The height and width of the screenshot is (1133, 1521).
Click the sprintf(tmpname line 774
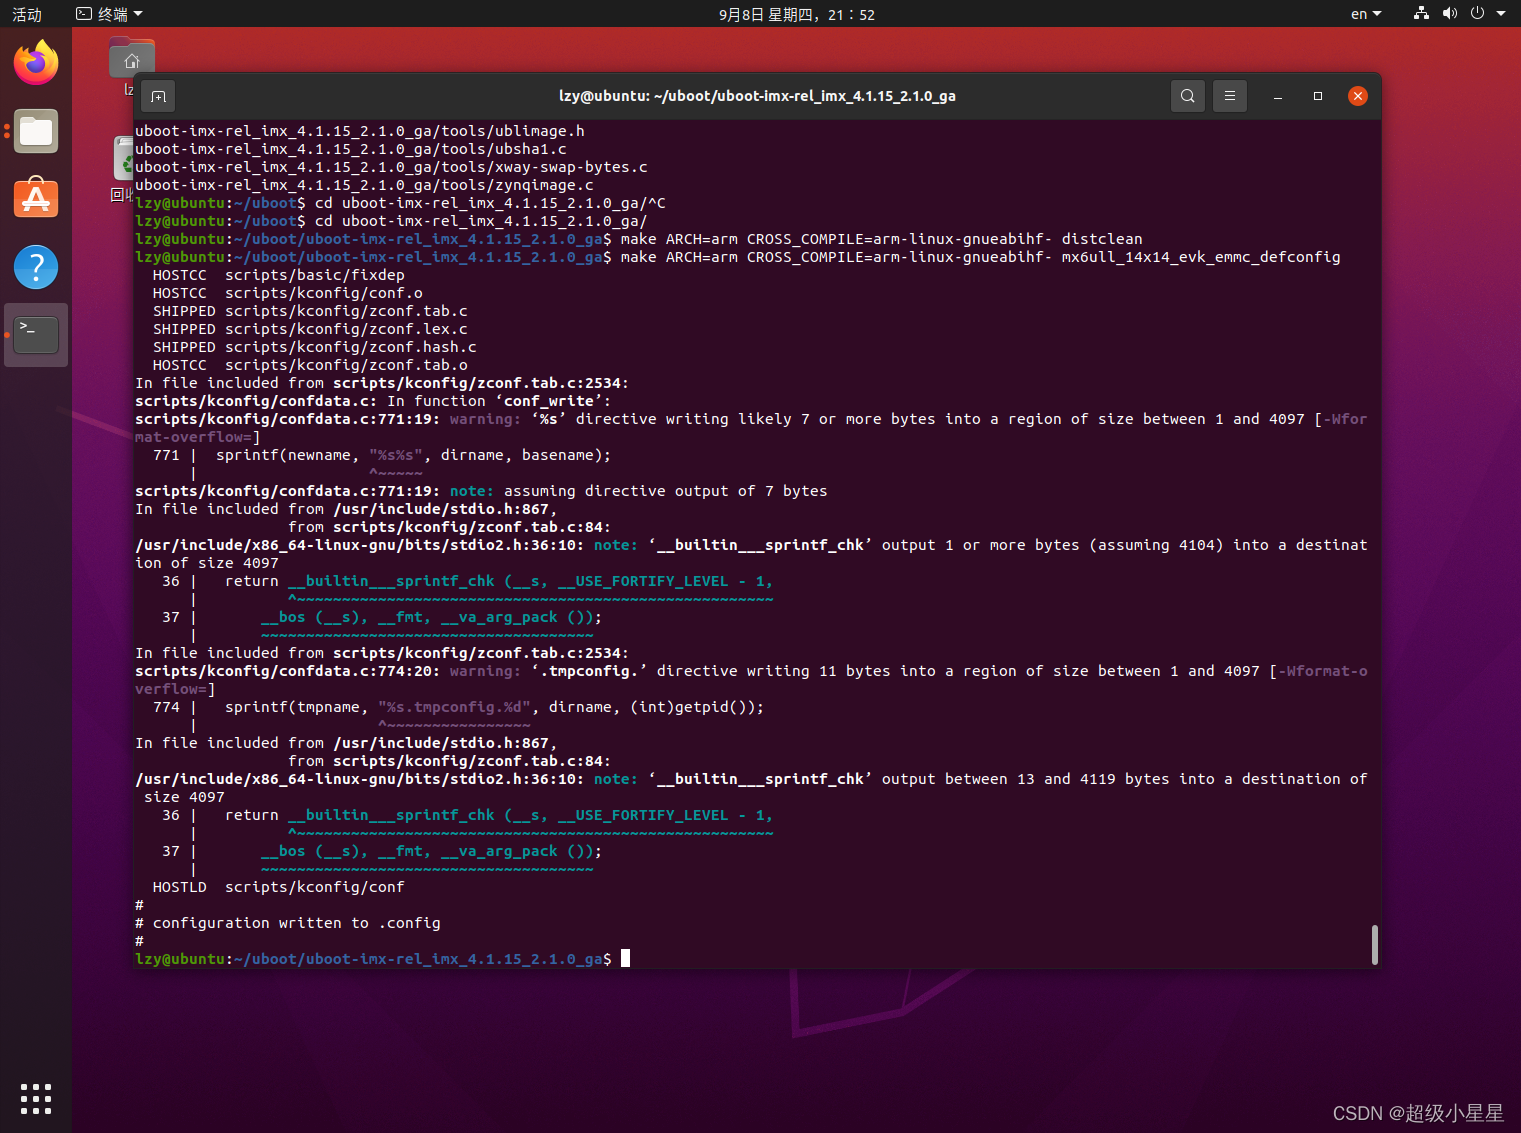tap(458, 707)
